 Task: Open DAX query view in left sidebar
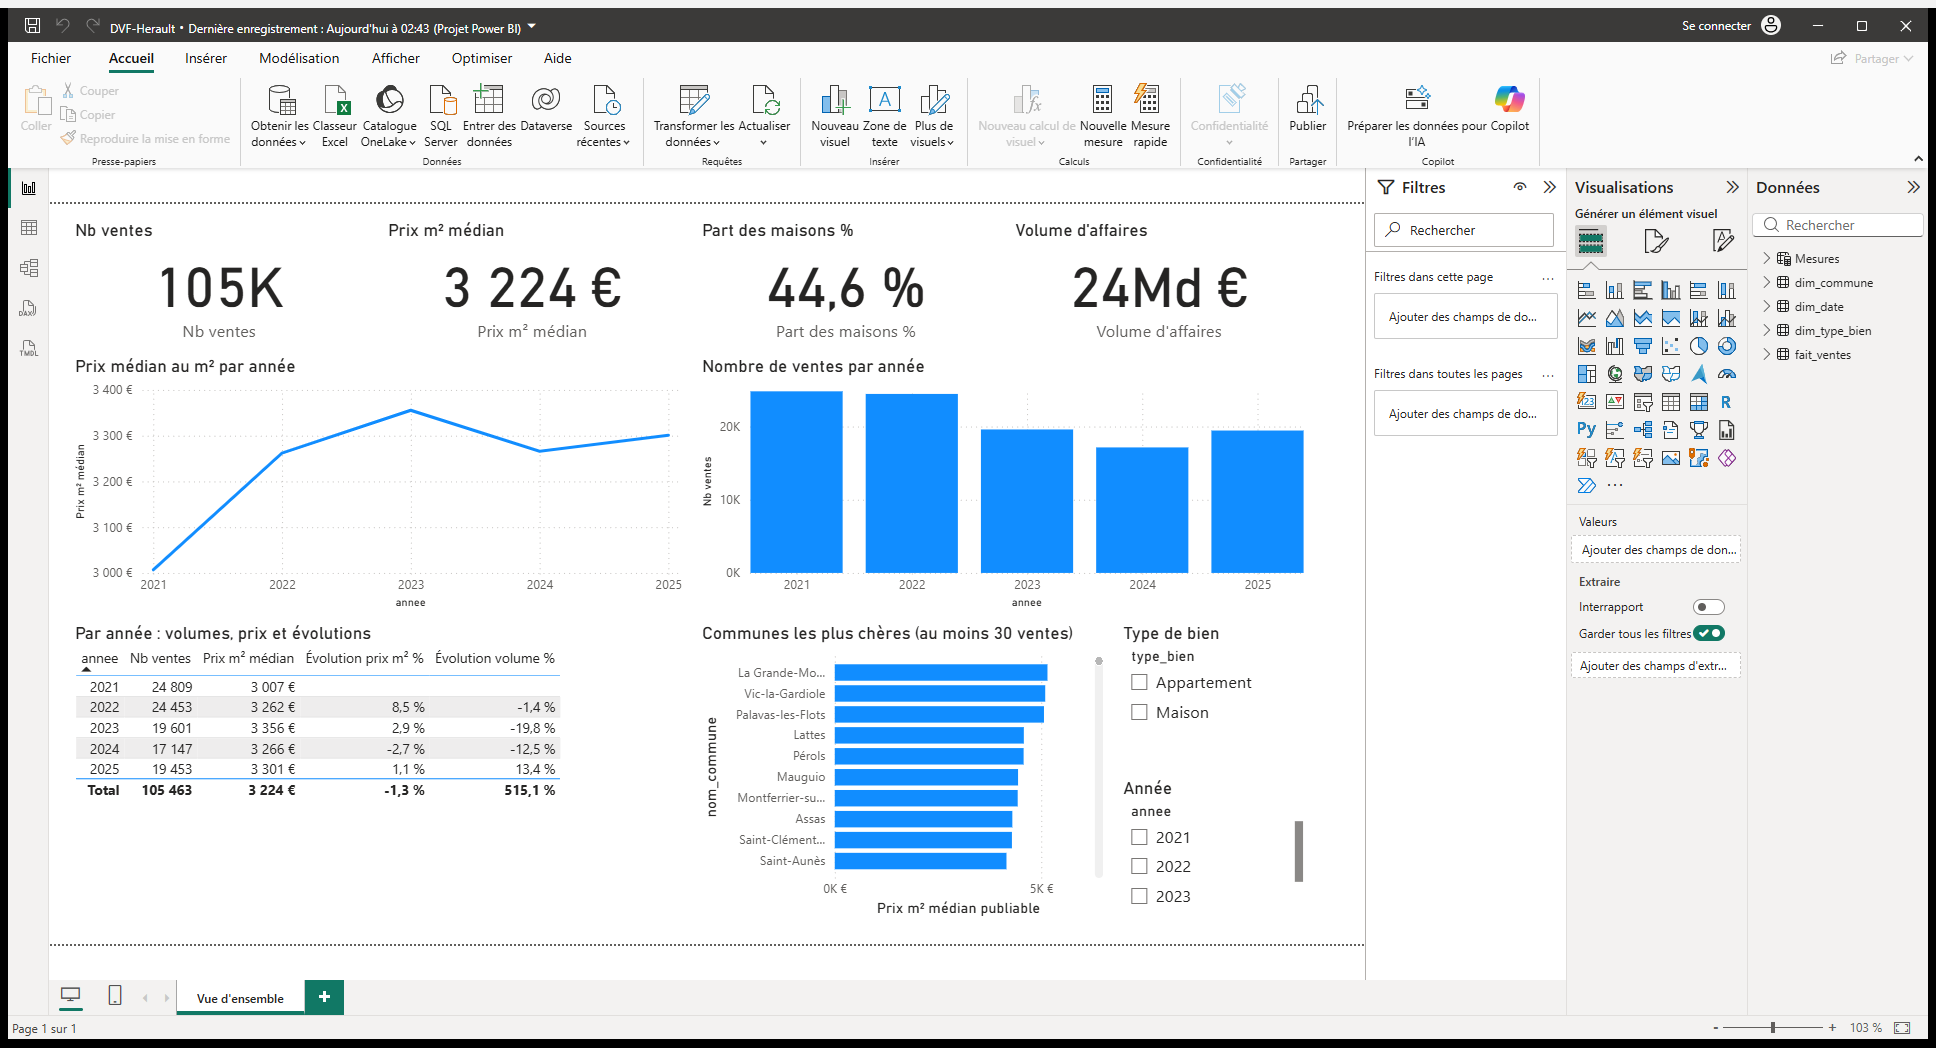point(29,308)
